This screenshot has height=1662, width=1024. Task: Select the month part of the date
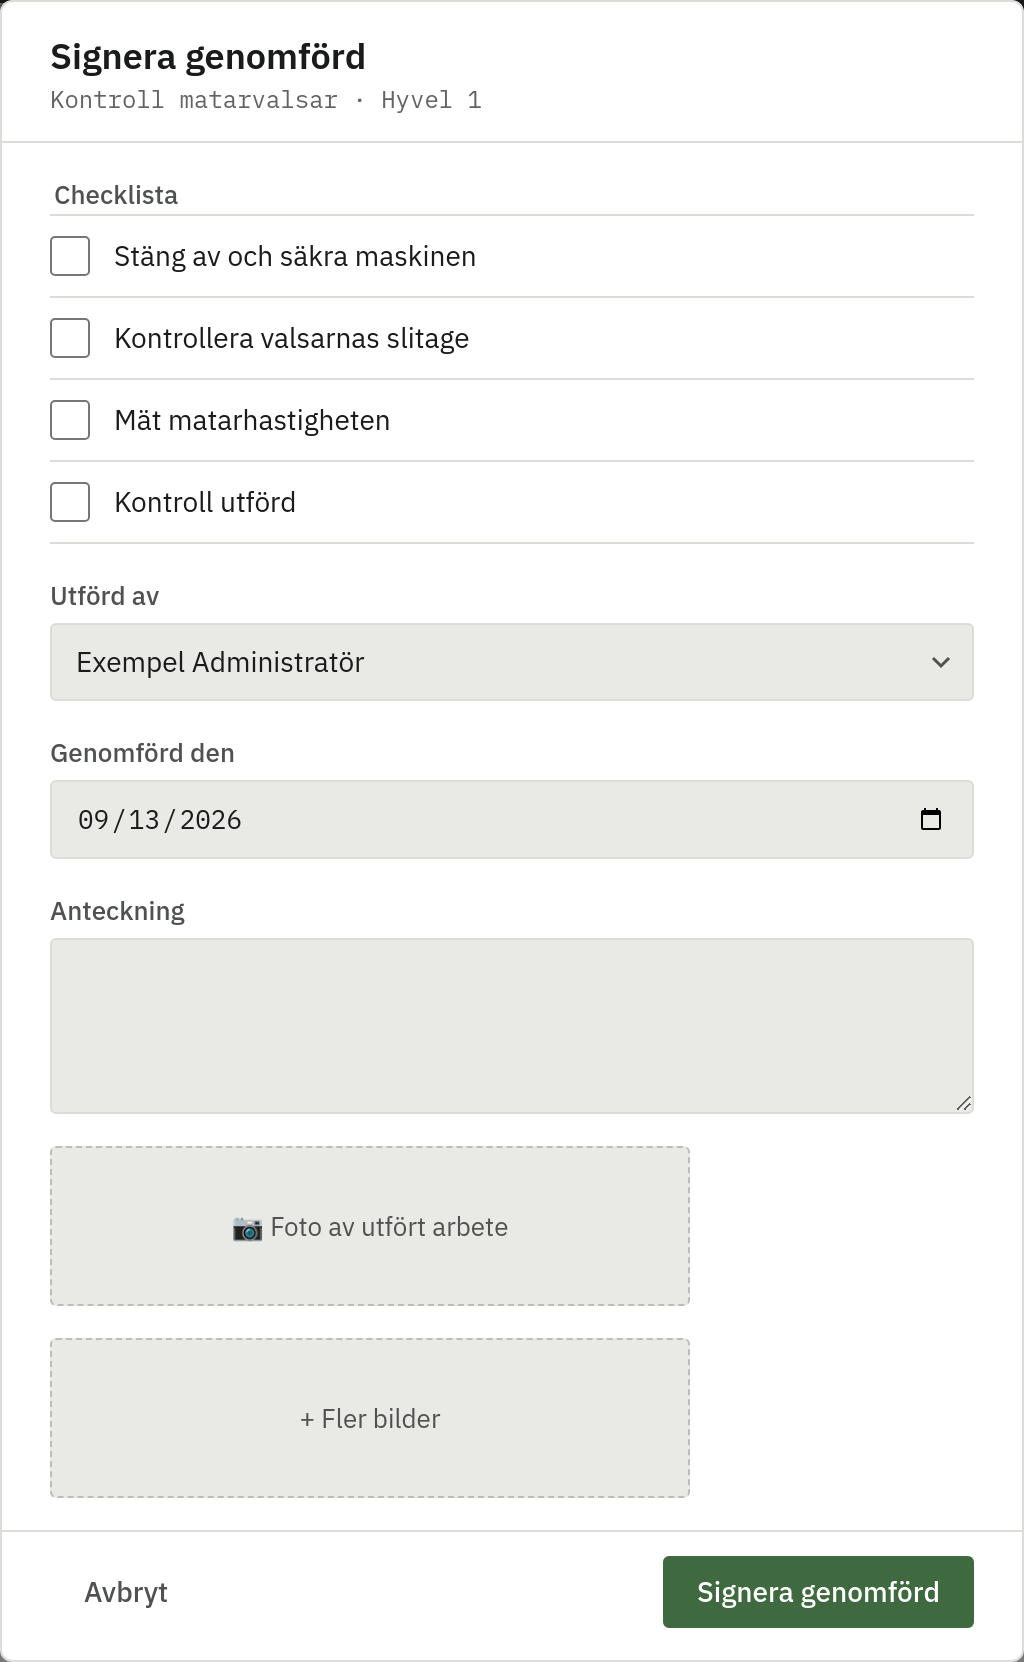tap(93, 820)
